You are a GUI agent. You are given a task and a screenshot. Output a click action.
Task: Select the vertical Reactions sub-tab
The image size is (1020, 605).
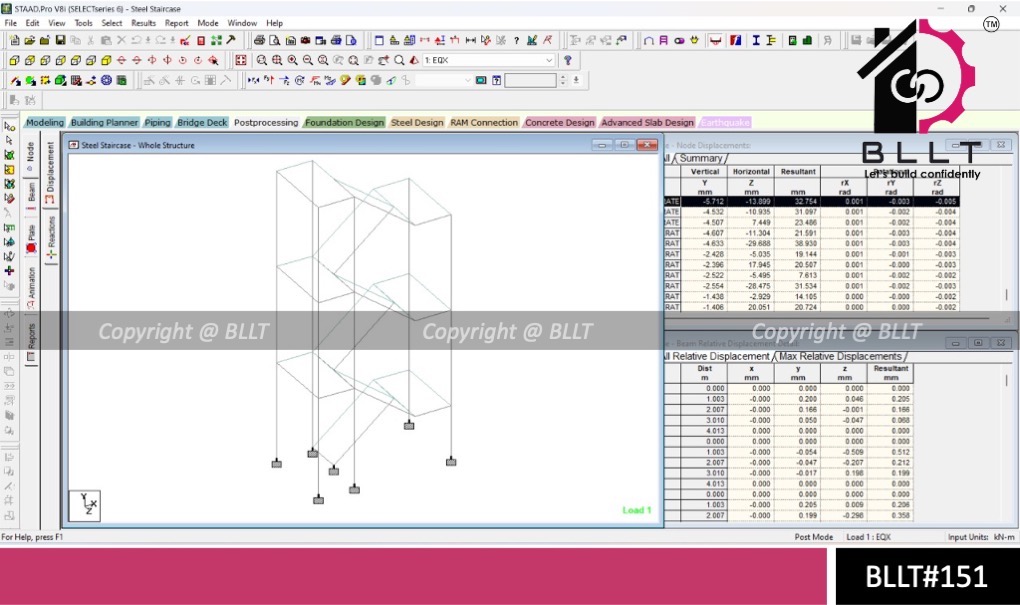coord(50,237)
